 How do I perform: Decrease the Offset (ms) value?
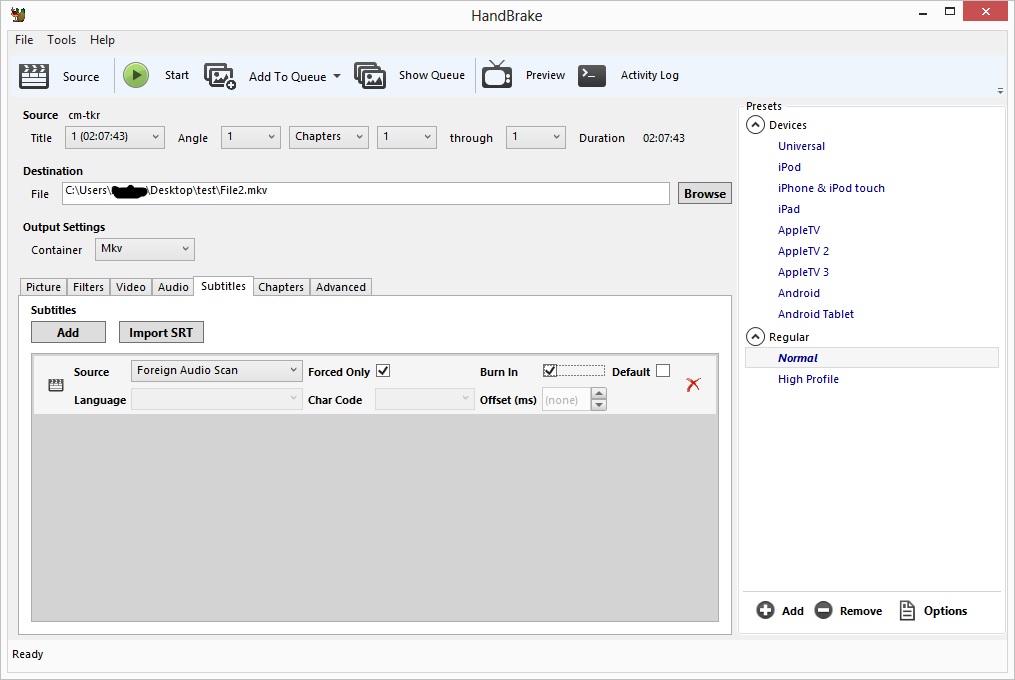pos(599,405)
